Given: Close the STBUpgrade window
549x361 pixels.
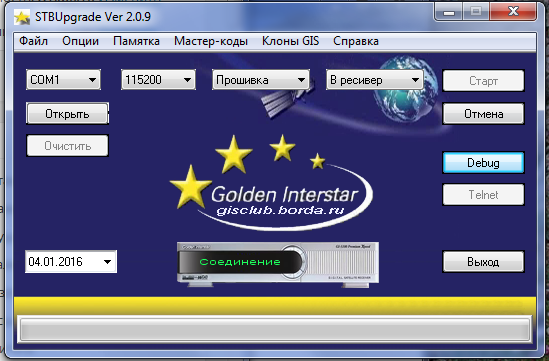Looking at the screenshot, I should (x=513, y=12).
